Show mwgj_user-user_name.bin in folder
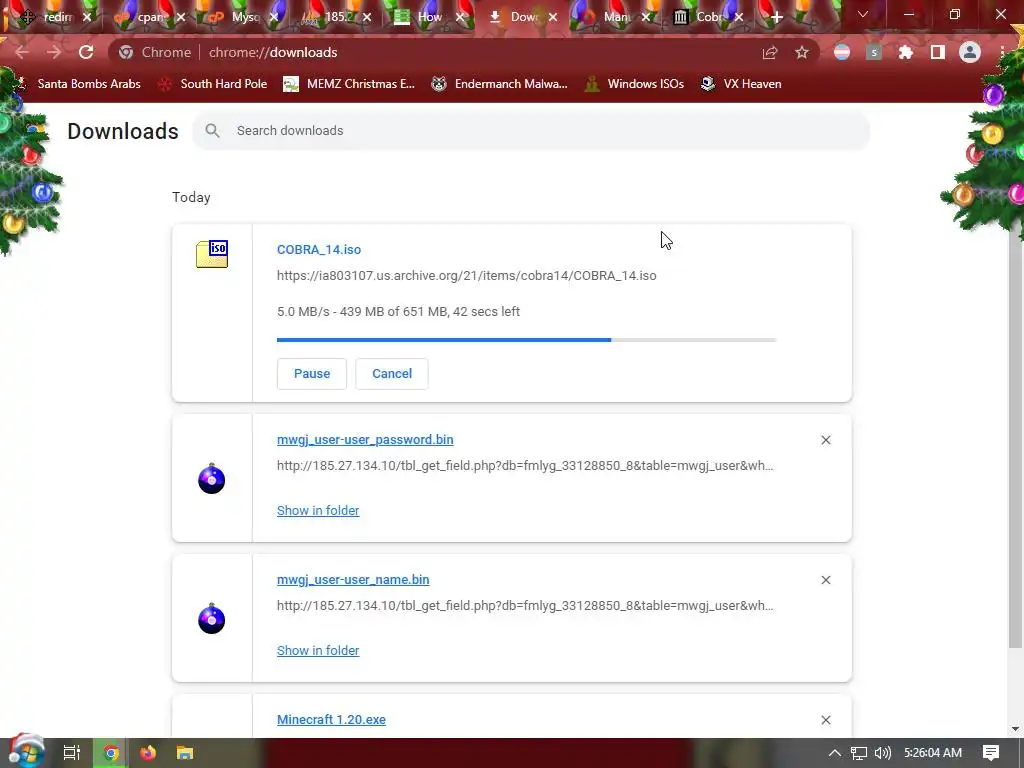 318,650
